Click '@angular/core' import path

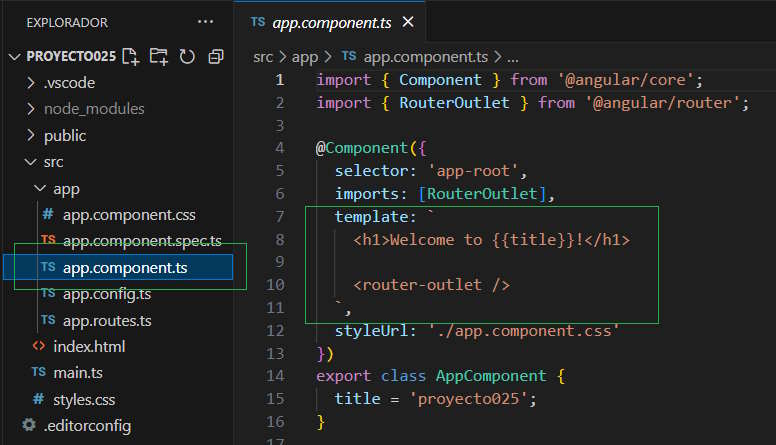tap(626, 80)
